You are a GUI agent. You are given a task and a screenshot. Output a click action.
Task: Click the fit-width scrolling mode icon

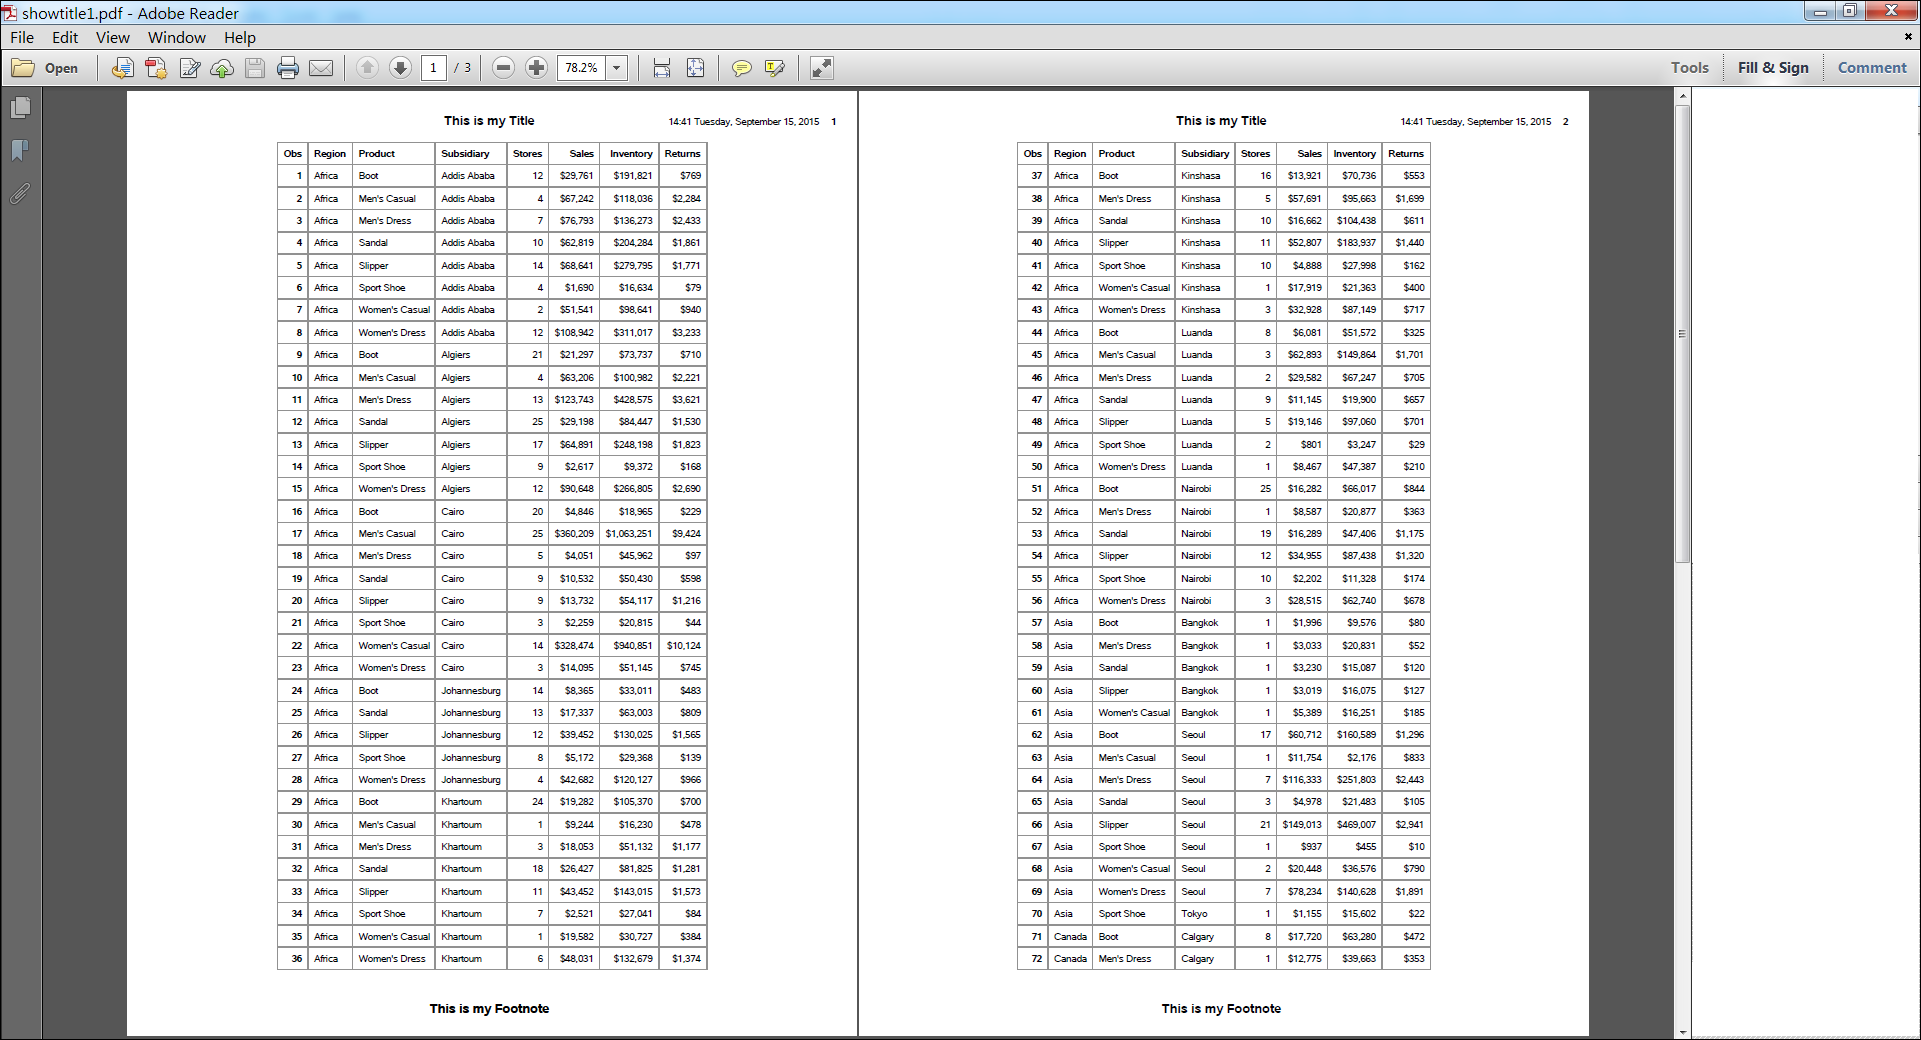click(662, 68)
